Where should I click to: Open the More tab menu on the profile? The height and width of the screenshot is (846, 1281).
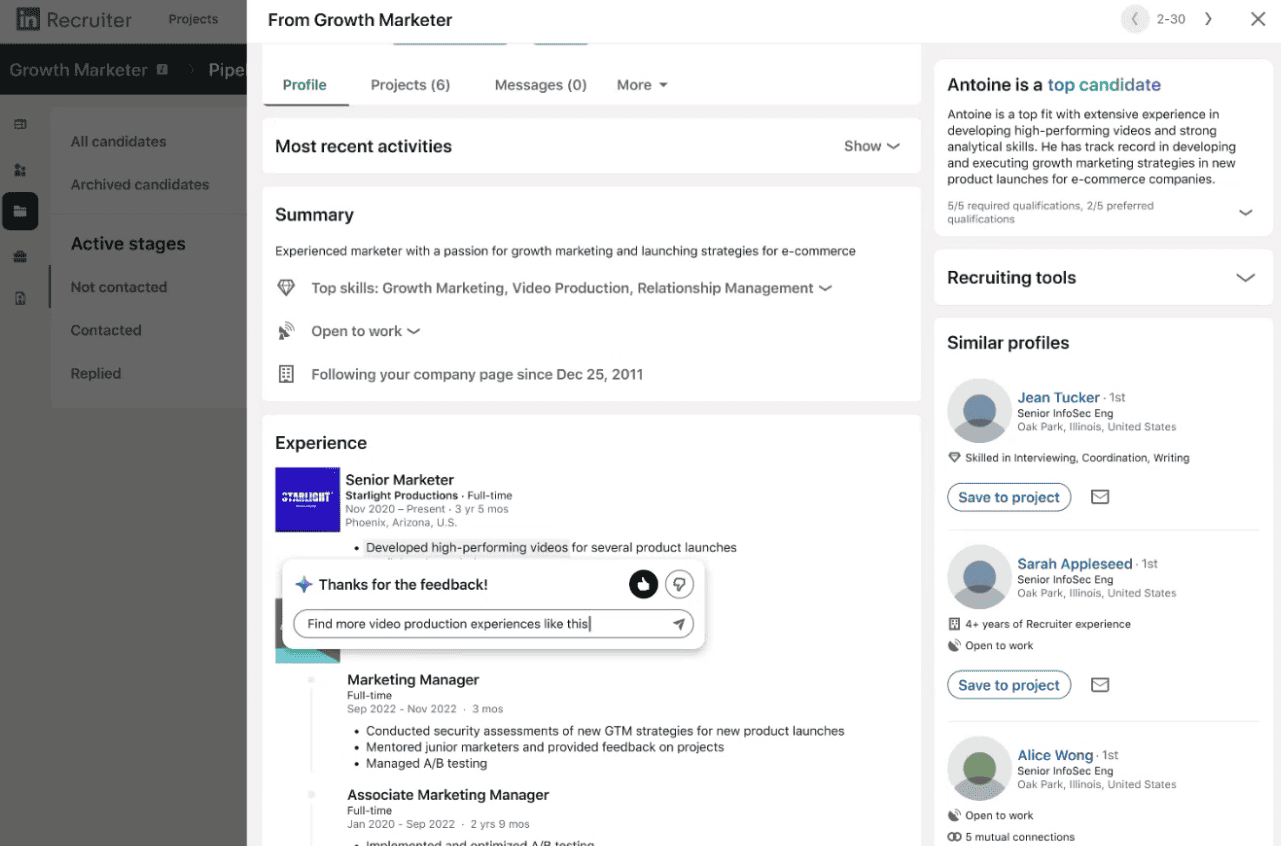pyautogui.click(x=641, y=85)
